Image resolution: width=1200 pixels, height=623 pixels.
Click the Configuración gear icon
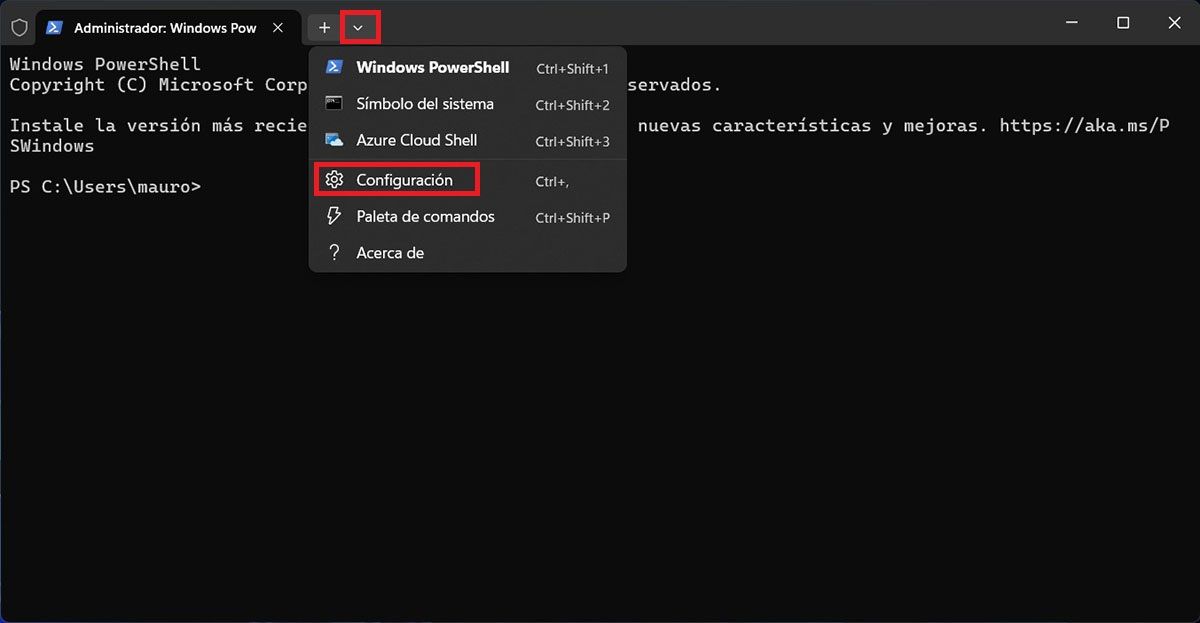[x=335, y=180]
